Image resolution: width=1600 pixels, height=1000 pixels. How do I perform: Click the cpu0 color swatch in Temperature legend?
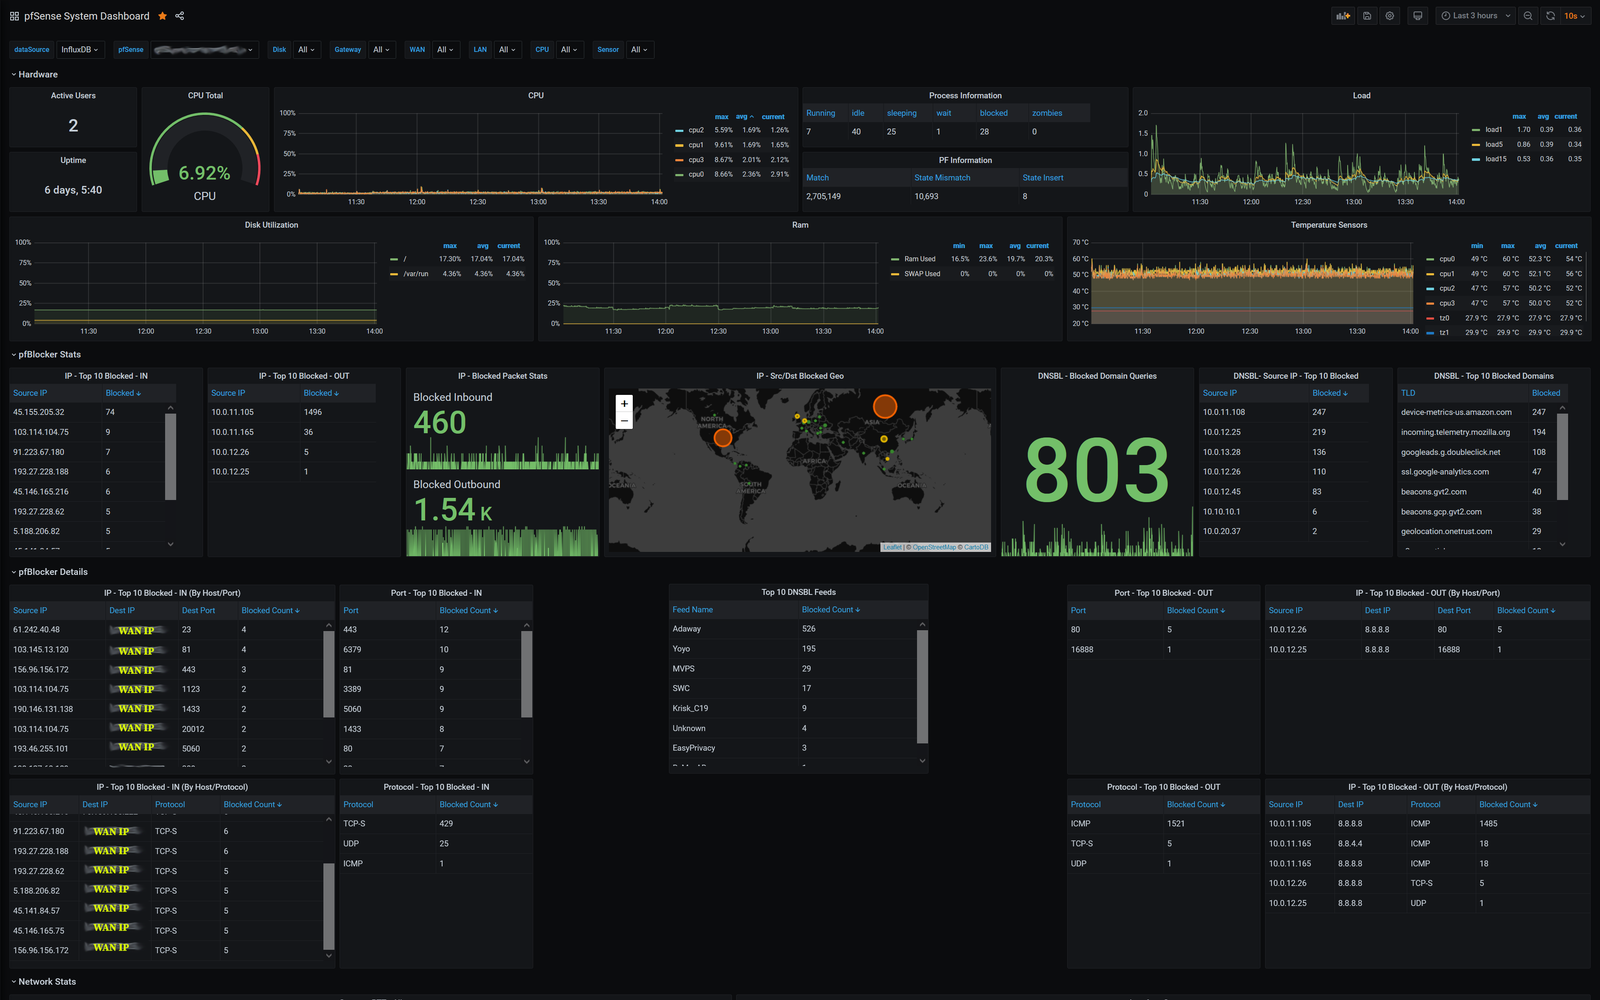click(x=1430, y=260)
